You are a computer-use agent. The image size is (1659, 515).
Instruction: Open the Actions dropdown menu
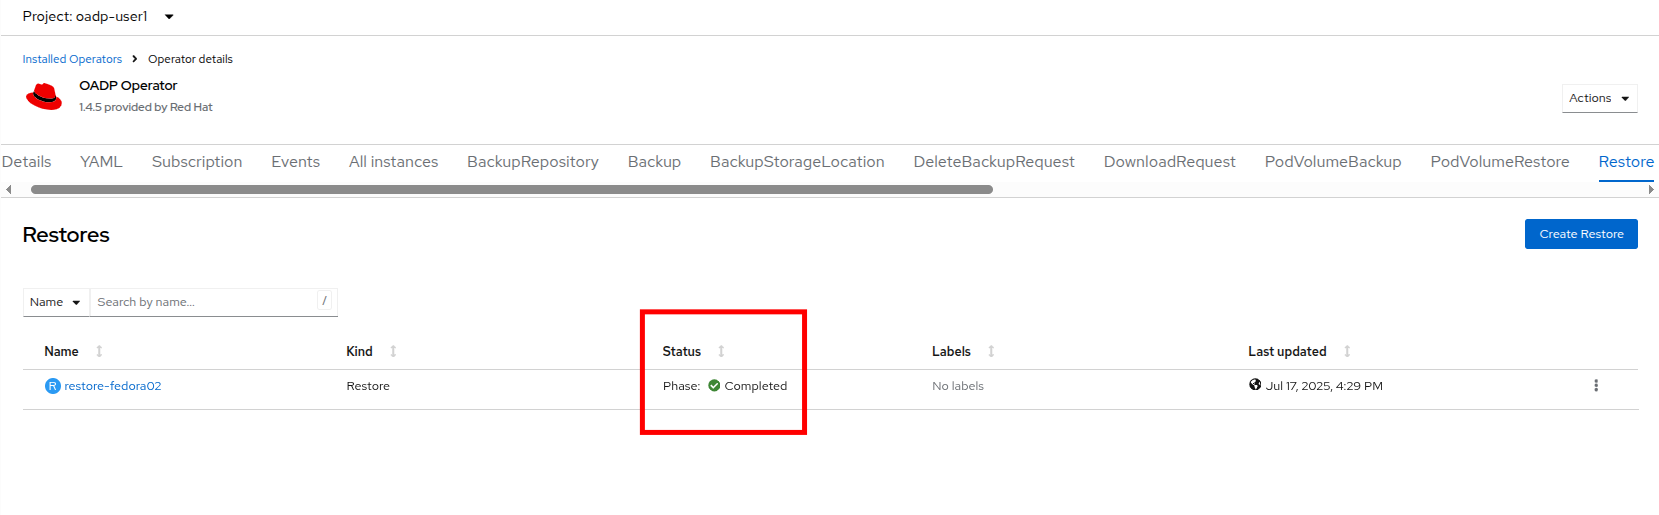(1598, 98)
